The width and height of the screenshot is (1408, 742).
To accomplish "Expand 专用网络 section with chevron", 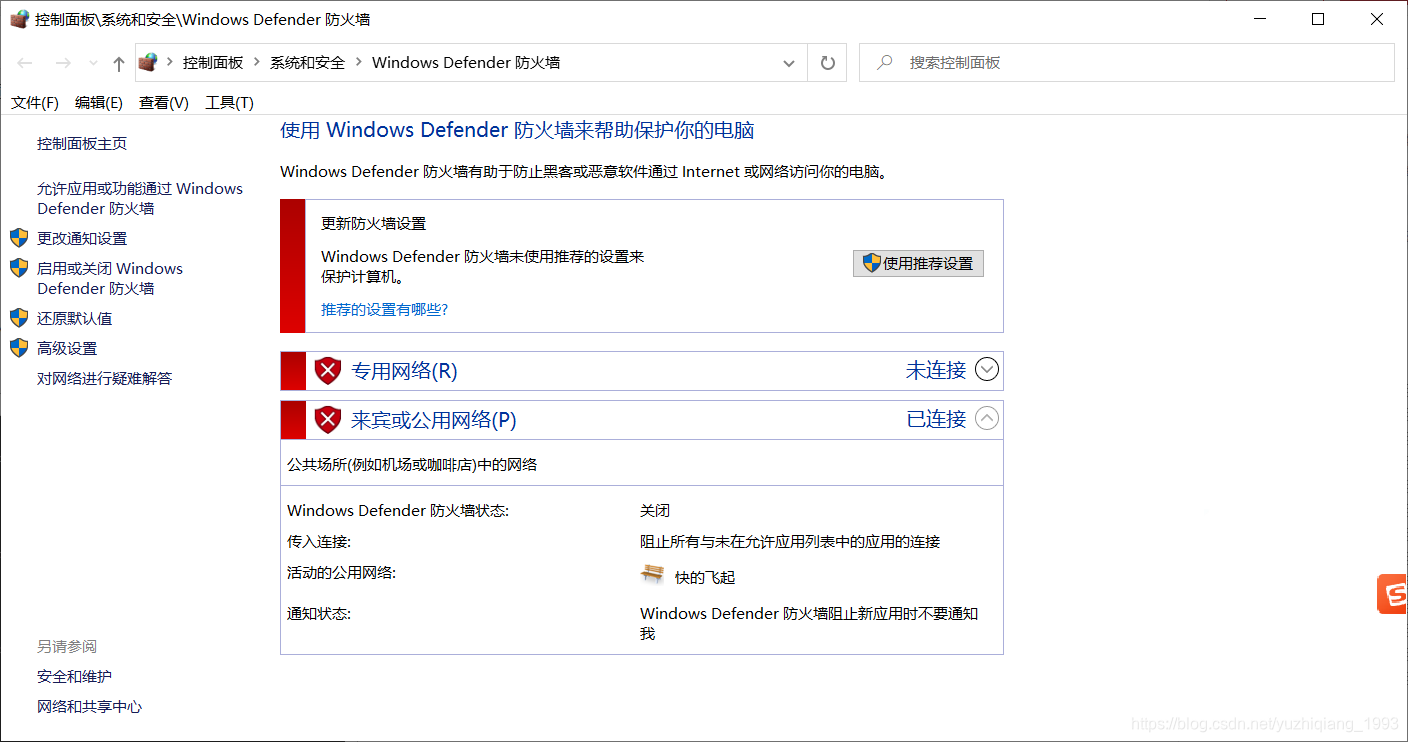I will point(987,370).
